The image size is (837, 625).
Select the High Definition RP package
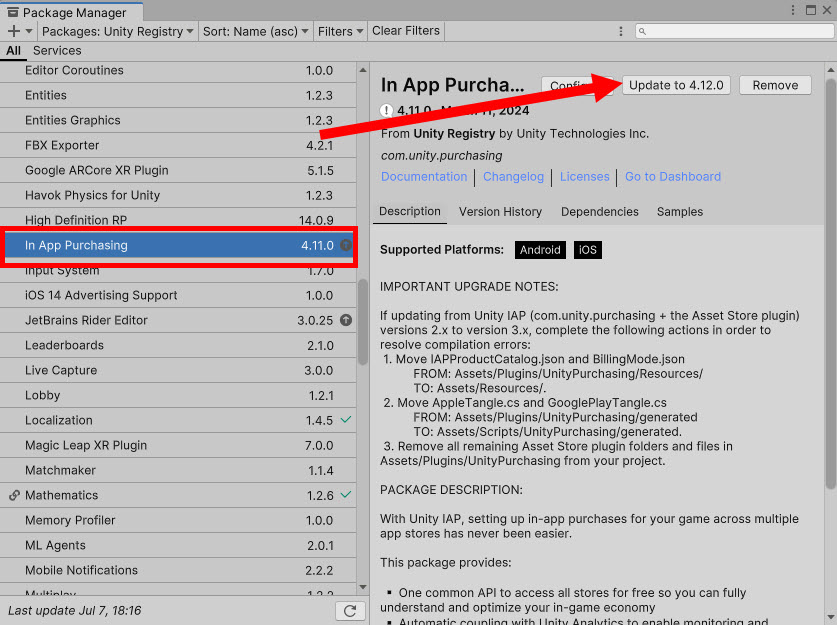click(x=178, y=219)
